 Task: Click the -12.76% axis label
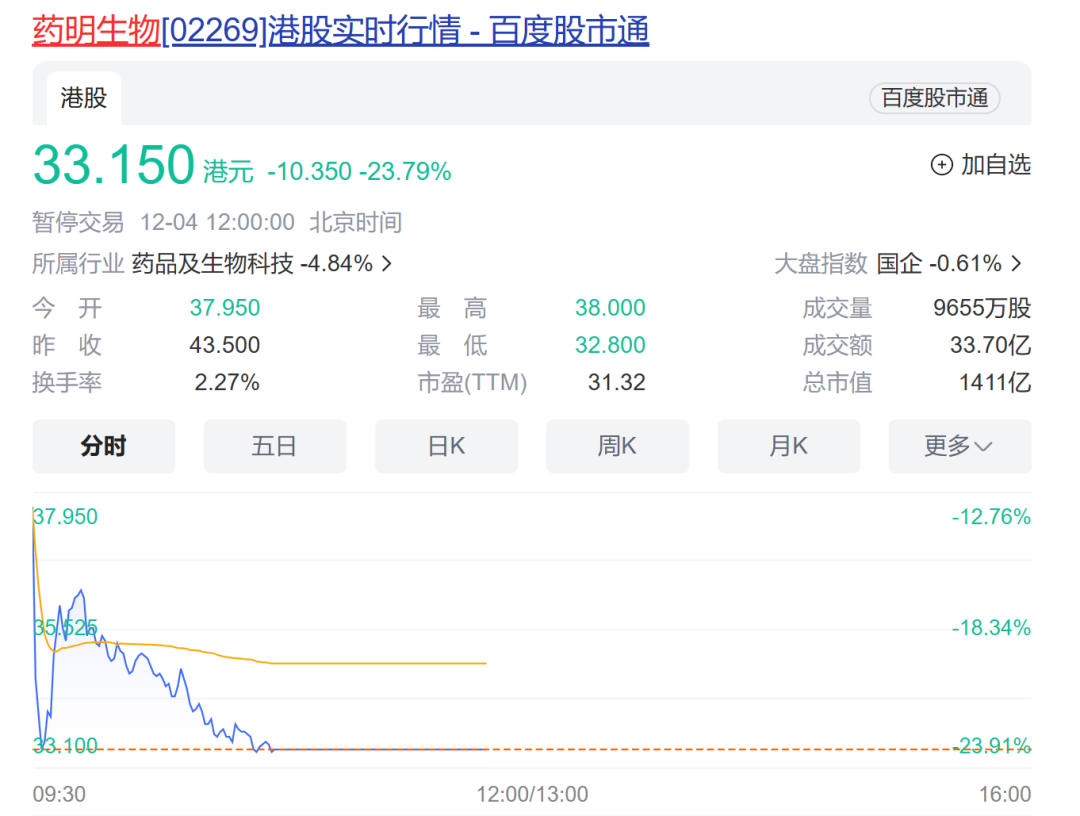(x=991, y=516)
